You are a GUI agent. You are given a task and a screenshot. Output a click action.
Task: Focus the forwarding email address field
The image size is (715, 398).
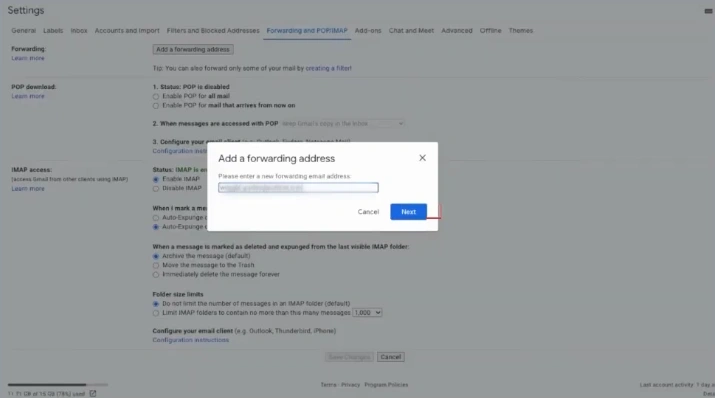click(298, 187)
